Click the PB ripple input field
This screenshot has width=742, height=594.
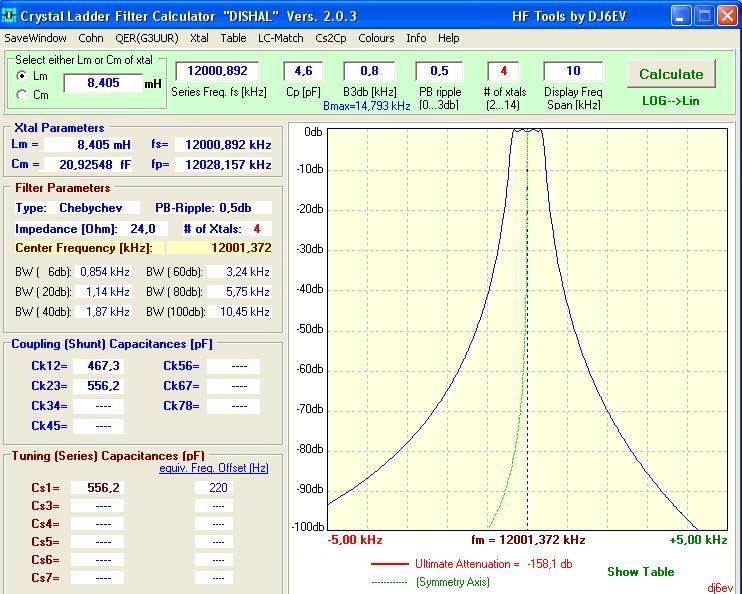pos(438,71)
